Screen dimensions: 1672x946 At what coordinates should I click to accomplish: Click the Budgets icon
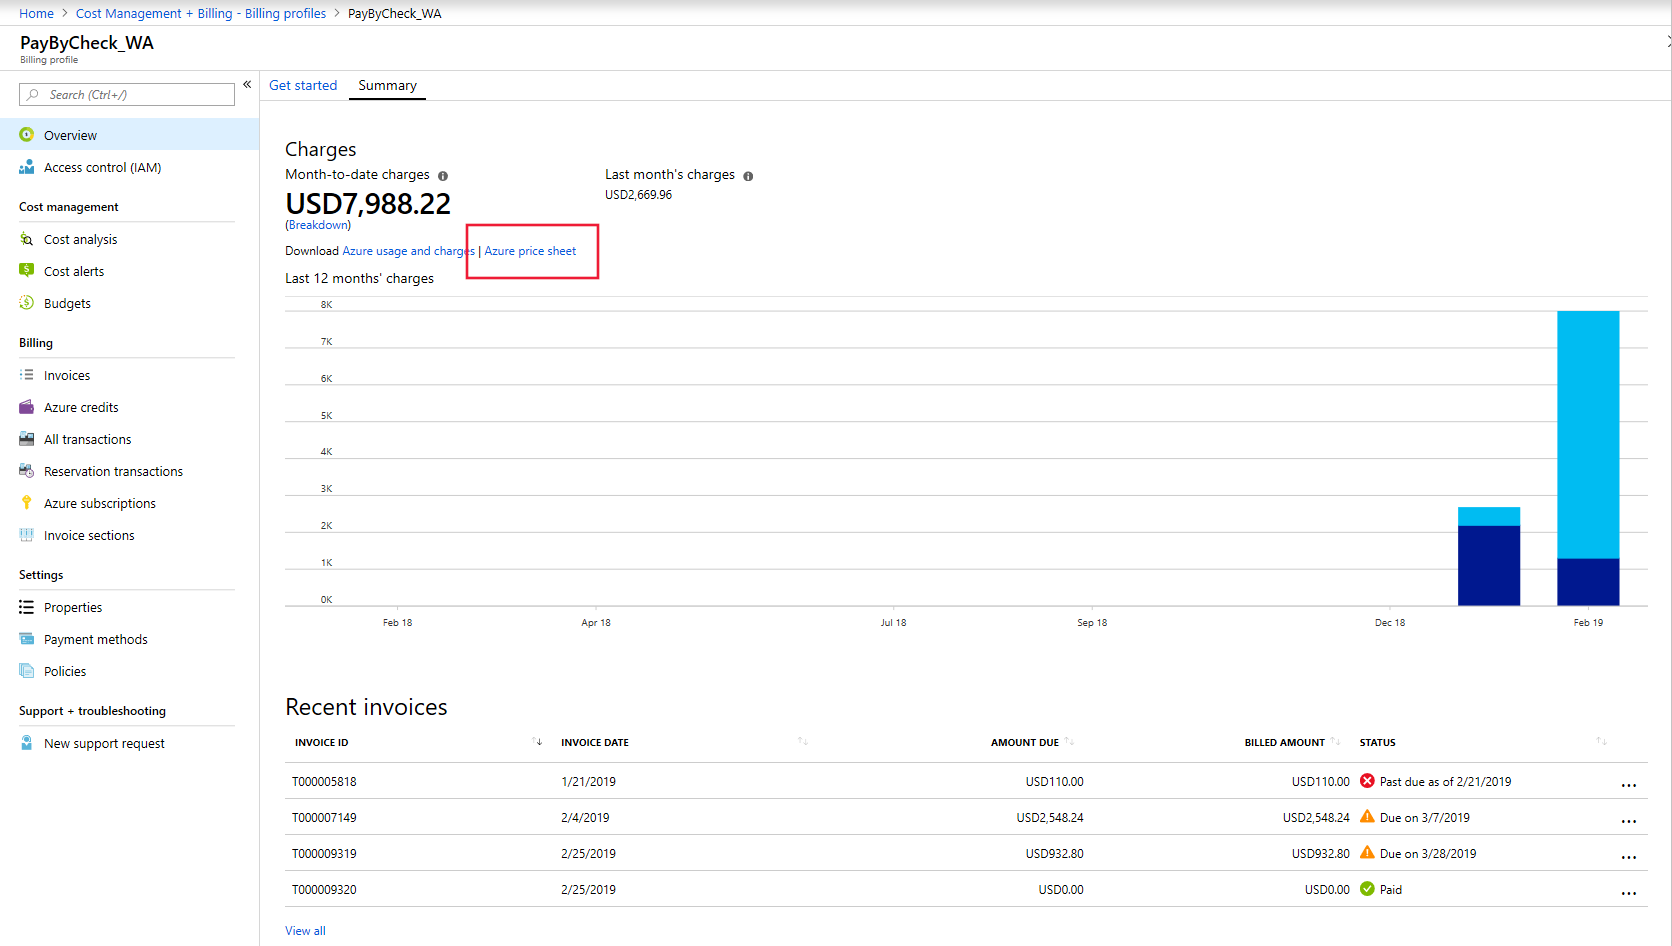(x=27, y=303)
